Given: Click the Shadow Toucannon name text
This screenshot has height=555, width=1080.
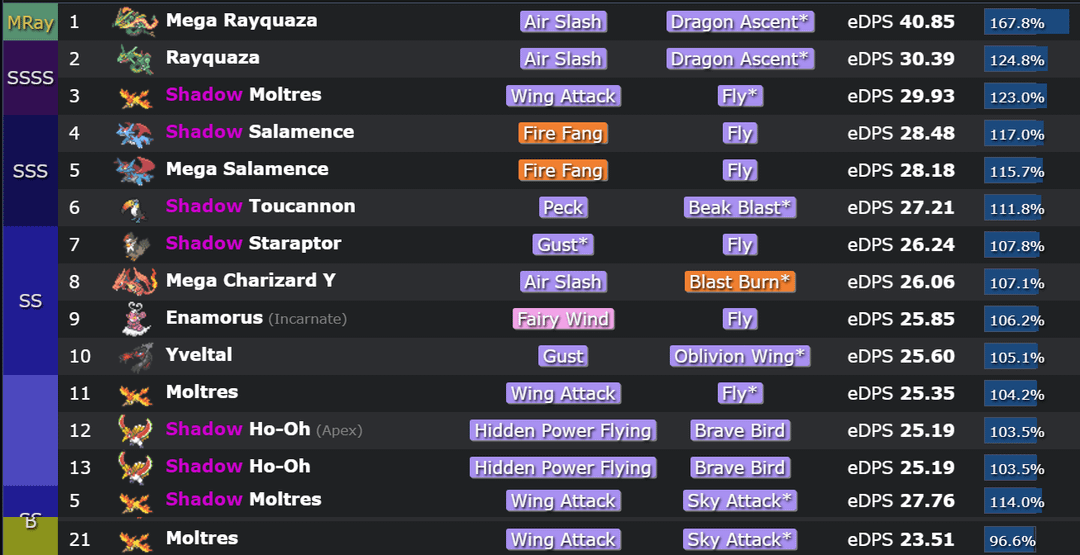Looking at the screenshot, I should tap(260, 207).
